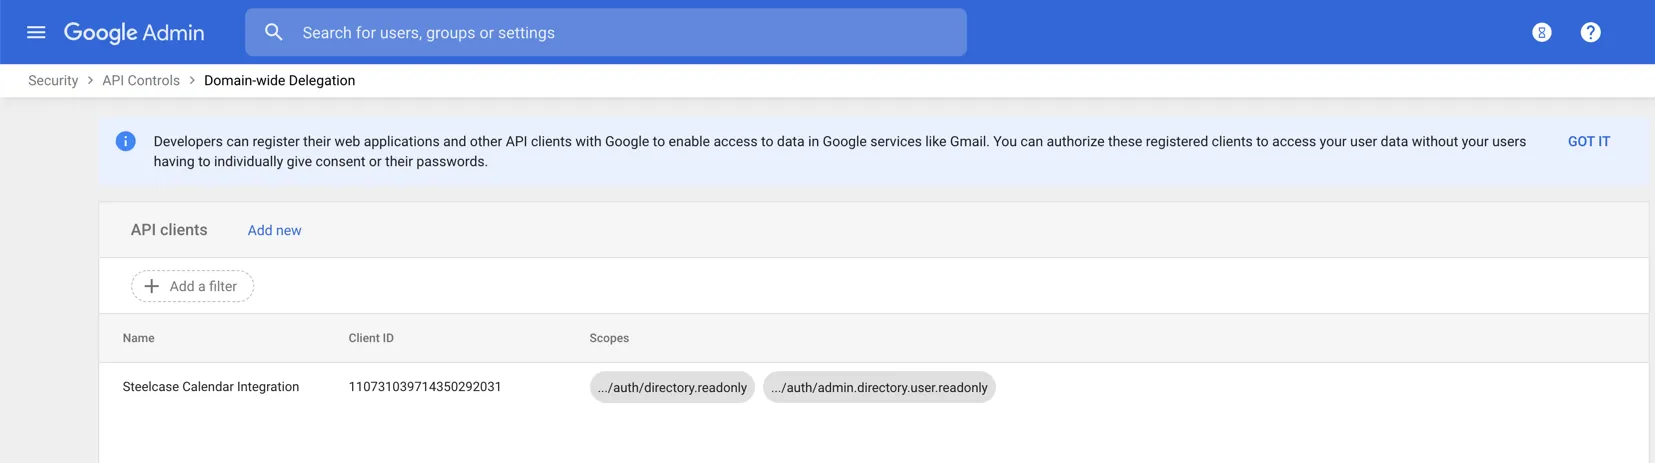The image size is (1655, 463).
Task: Click the search magnifier icon
Action: point(273,32)
